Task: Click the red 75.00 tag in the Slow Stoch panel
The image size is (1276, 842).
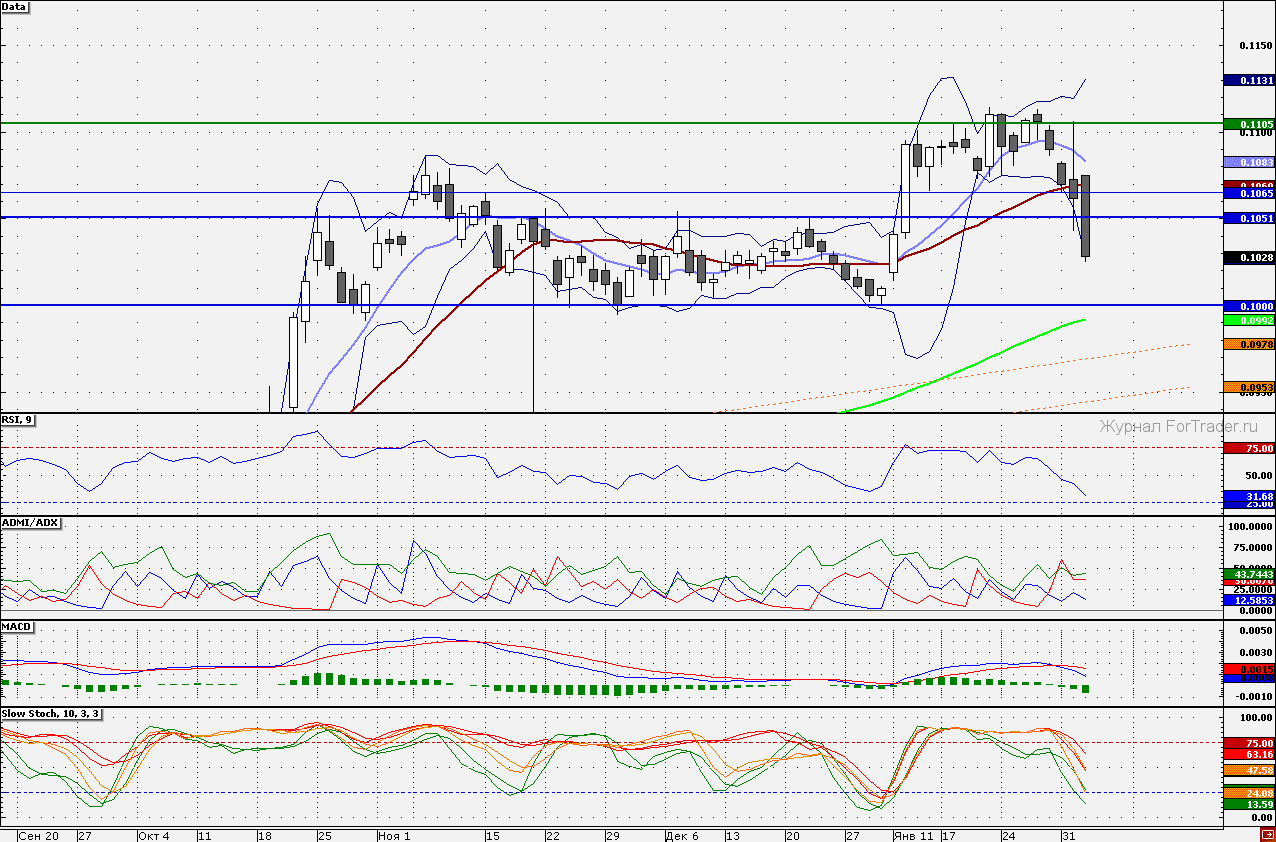Action: click(x=1249, y=743)
